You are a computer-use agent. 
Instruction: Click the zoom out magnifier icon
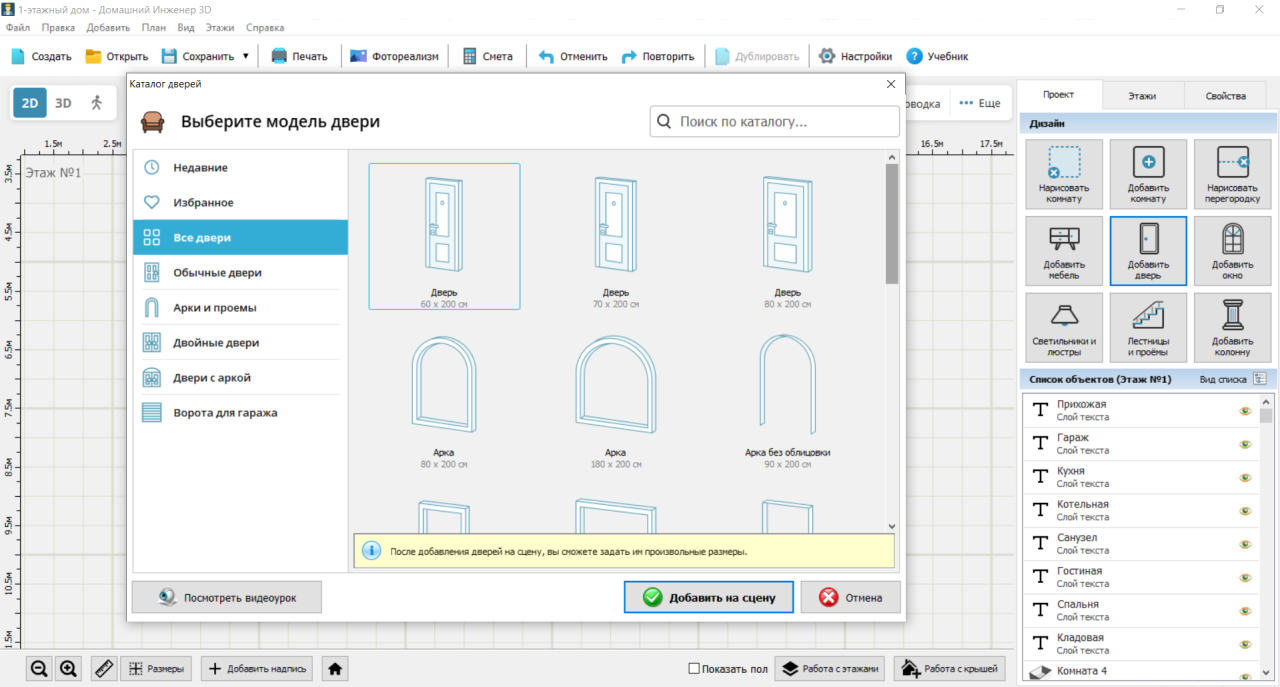(39, 669)
